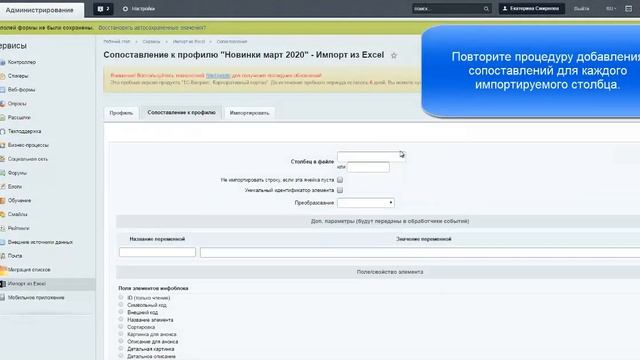640x360 pixels.
Task: Select the 'Сортировка' radio button
Action: 121,327
